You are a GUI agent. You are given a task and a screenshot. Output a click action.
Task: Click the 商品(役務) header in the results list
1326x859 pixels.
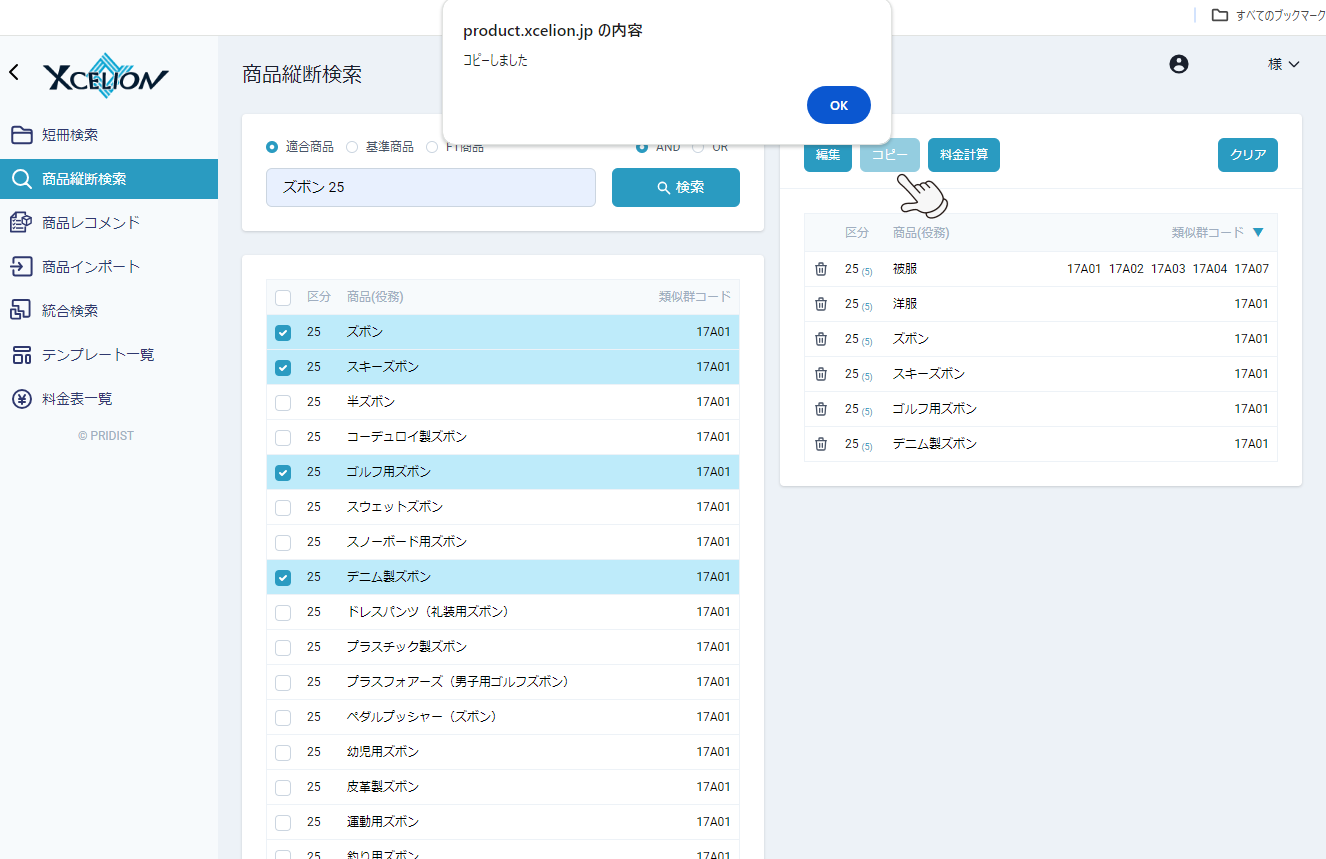[x=375, y=297]
